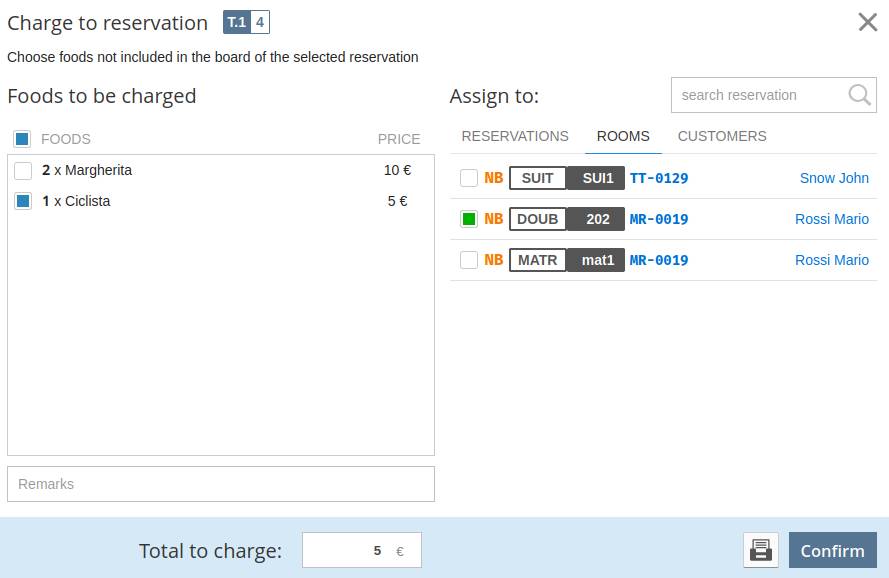889x578 pixels.
Task: Select the SUIT SUI1 room checkbox
Action: pyautogui.click(x=469, y=178)
